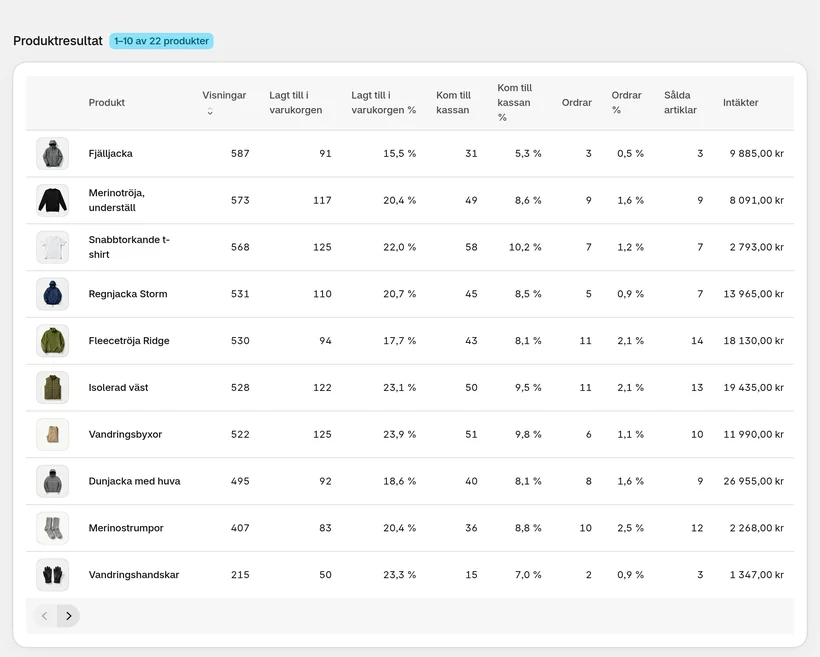Image resolution: width=820 pixels, height=657 pixels.
Task: Go to next page of products
Action: tap(69, 616)
